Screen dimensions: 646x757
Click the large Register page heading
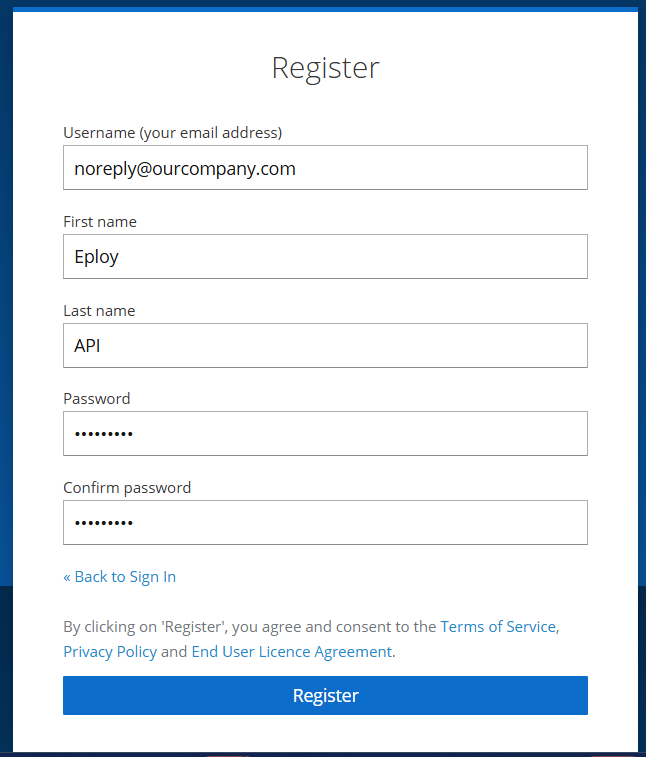pyautogui.click(x=325, y=68)
